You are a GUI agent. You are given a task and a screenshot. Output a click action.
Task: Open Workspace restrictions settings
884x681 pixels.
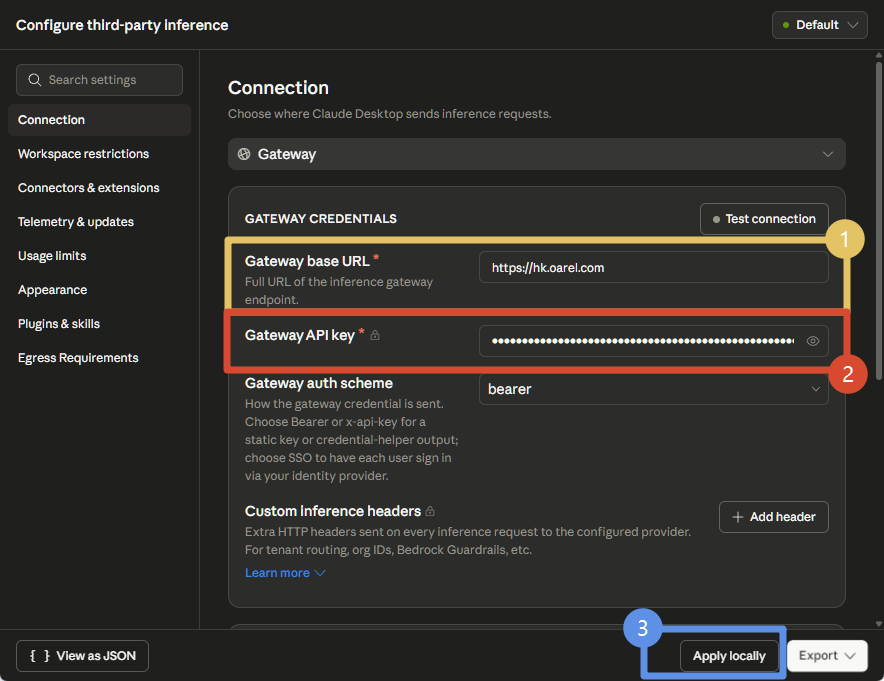83,154
